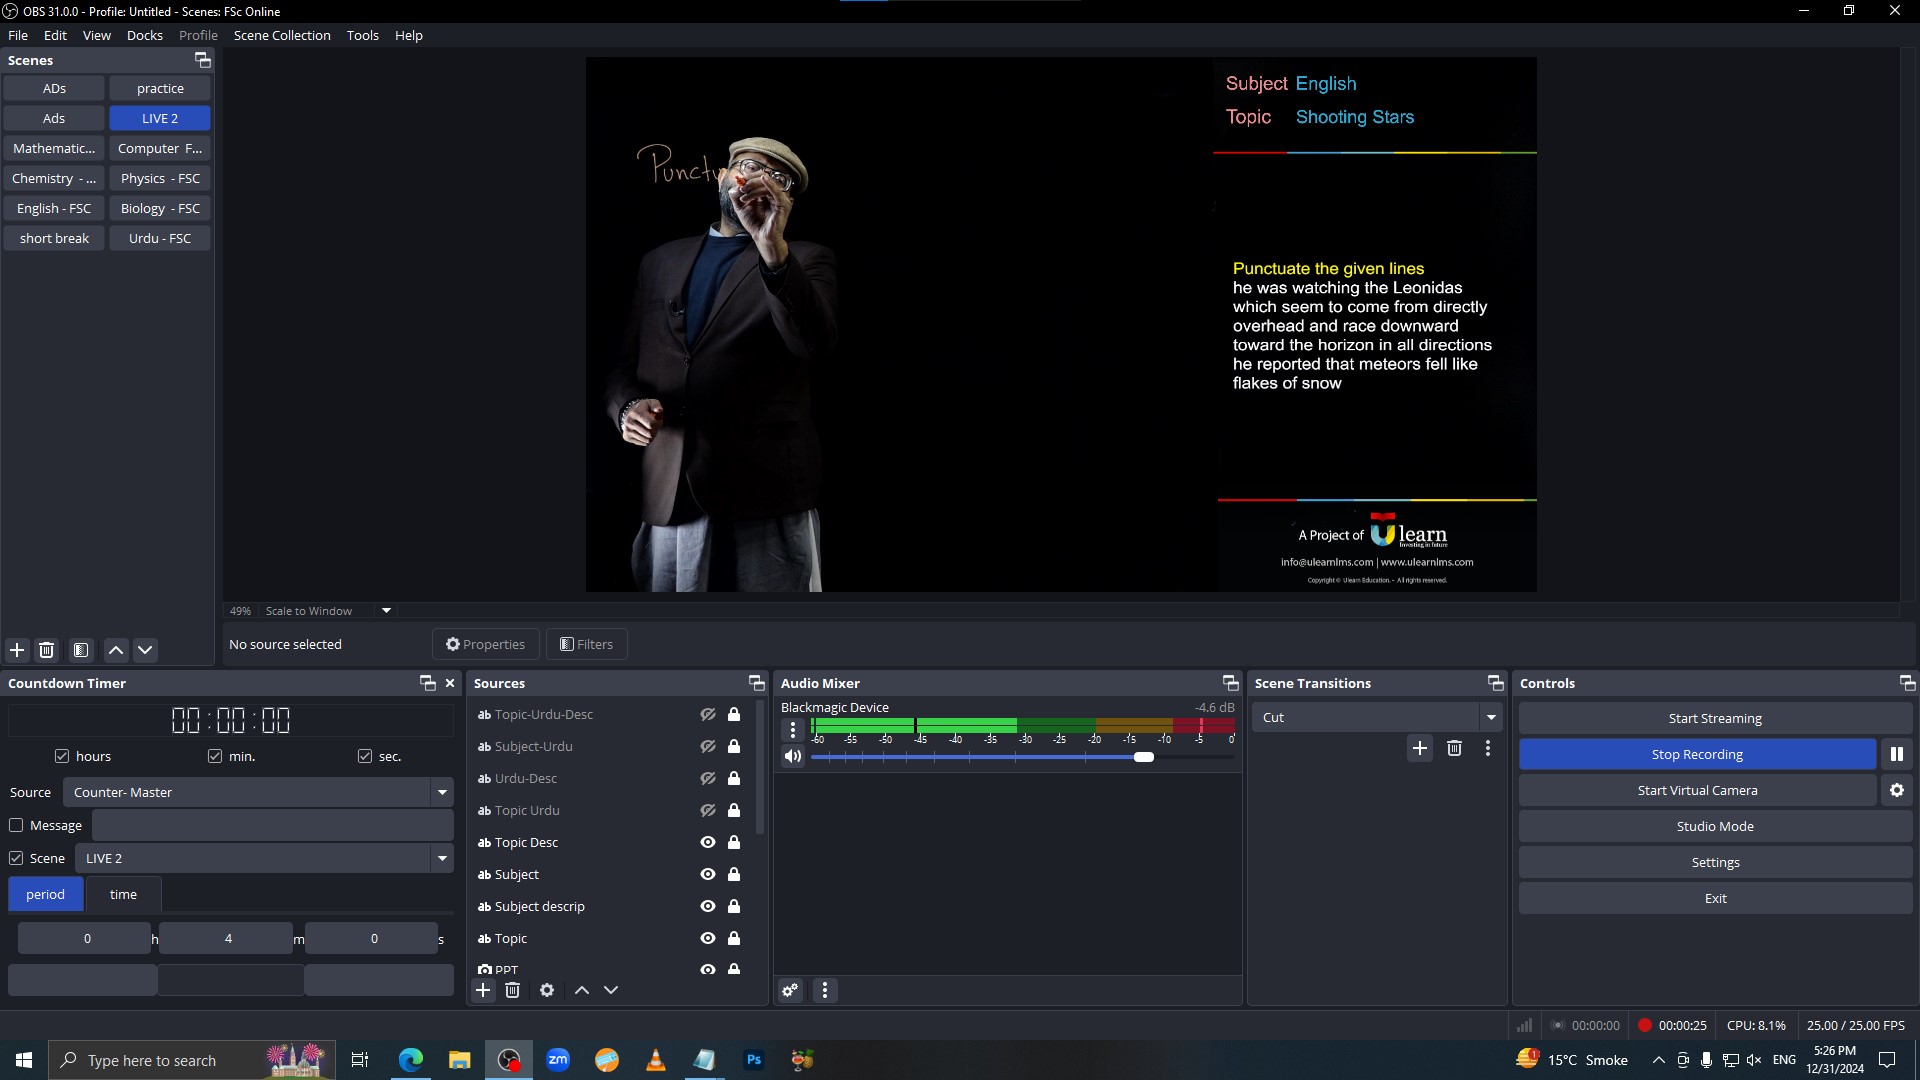Expand the Scene LIVE 2 dropdown

pos(442,858)
